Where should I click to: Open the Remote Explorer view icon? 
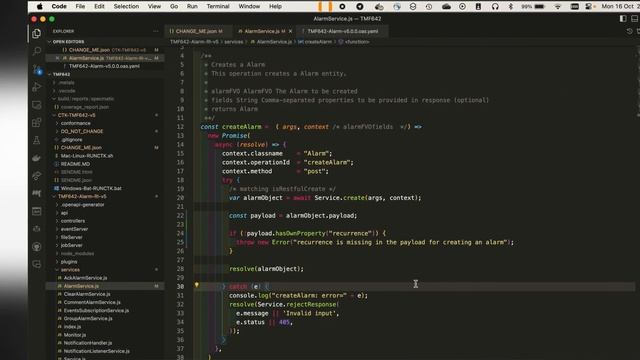tap(36, 105)
